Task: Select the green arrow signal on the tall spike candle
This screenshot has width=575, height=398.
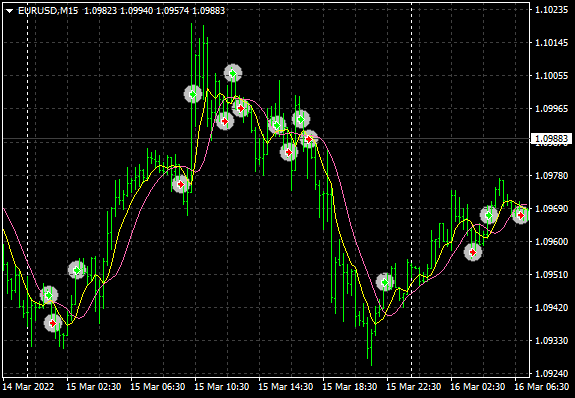Action: [193, 94]
